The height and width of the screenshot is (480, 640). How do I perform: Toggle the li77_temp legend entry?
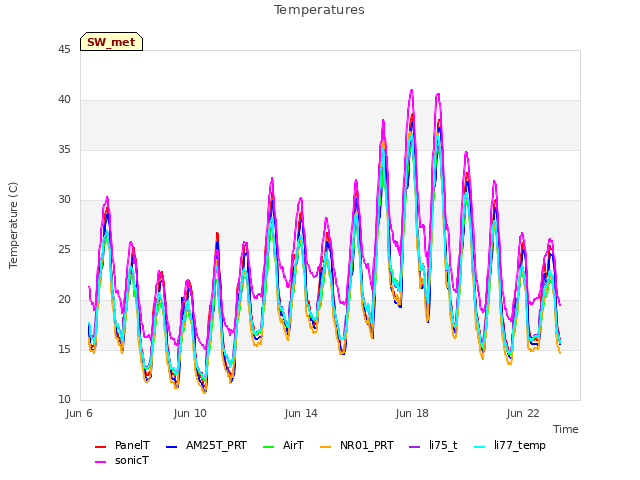coord(510,445)
